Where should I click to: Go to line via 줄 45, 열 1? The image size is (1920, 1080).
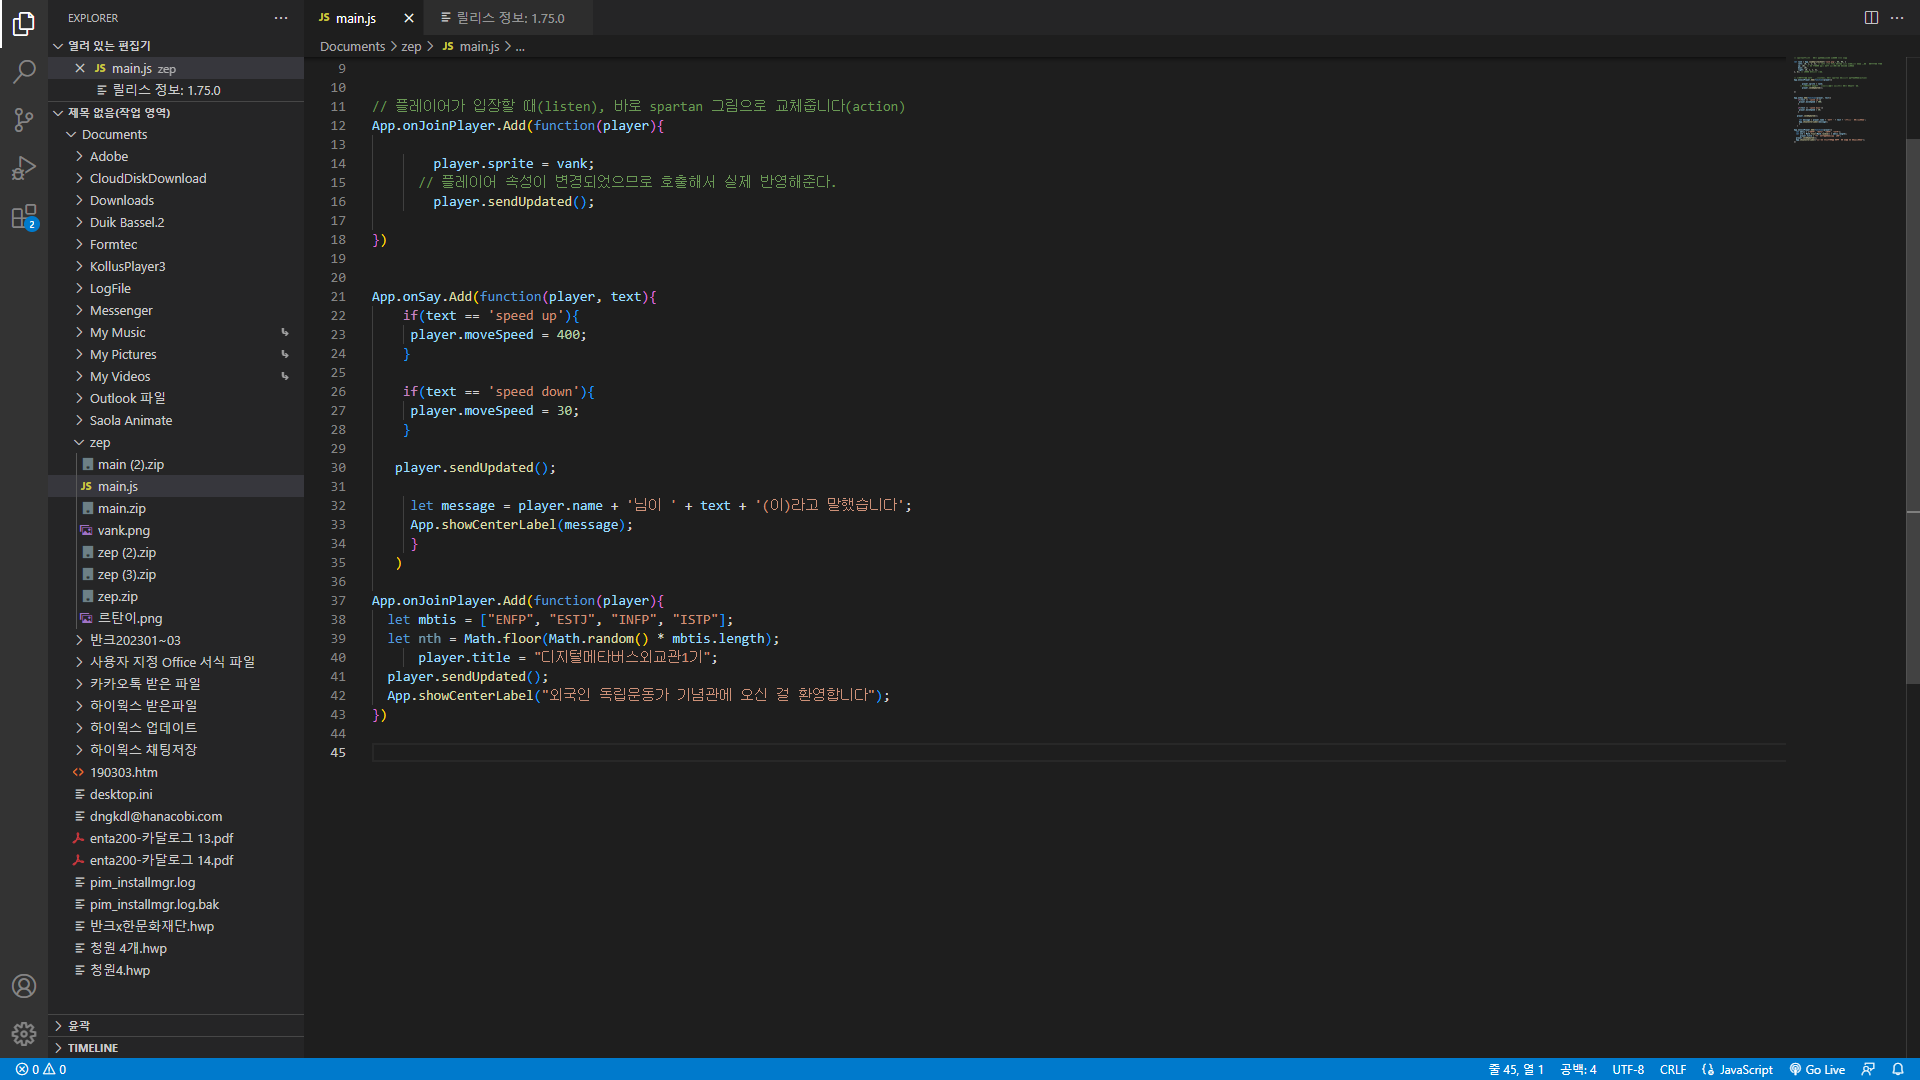point(1516,1069)
